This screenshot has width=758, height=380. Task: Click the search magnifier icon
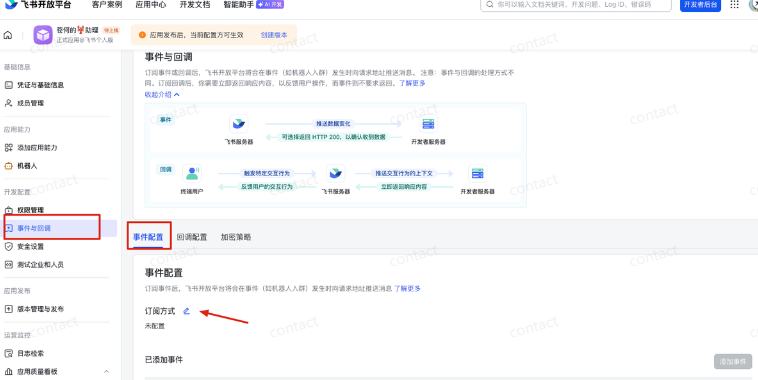tap(490, 4)
